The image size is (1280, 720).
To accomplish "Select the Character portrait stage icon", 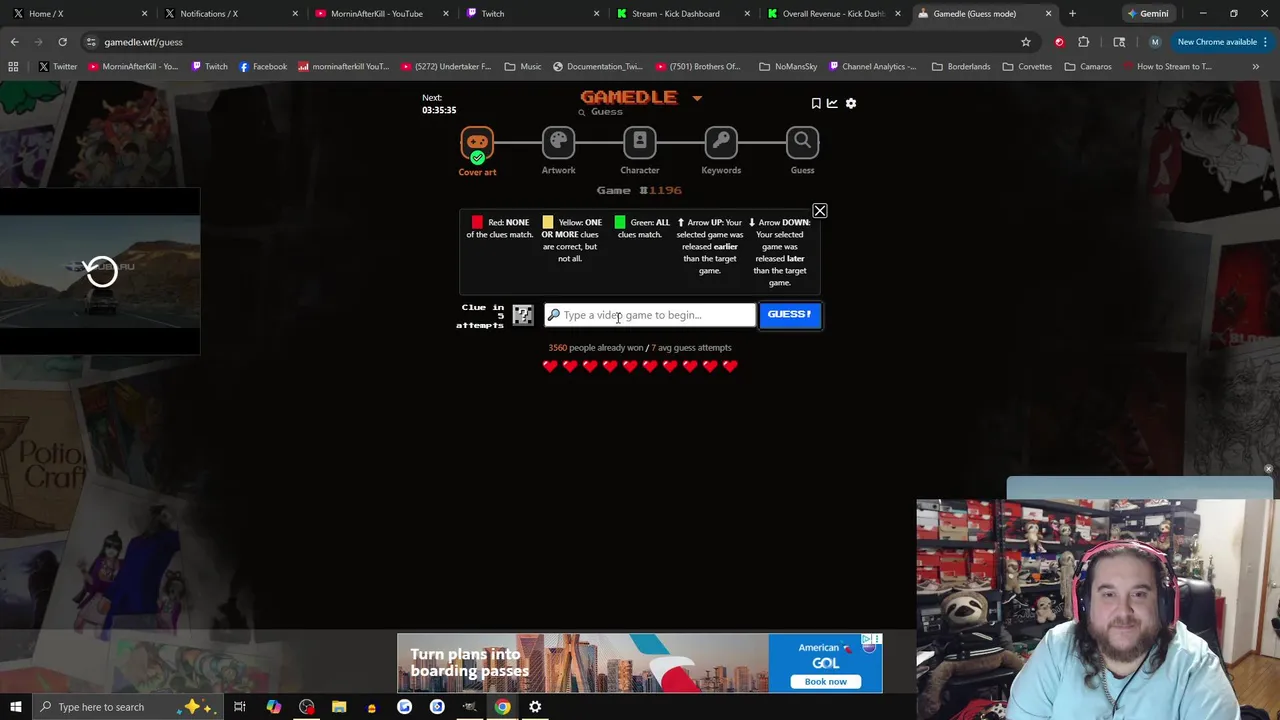I will 640,142.
